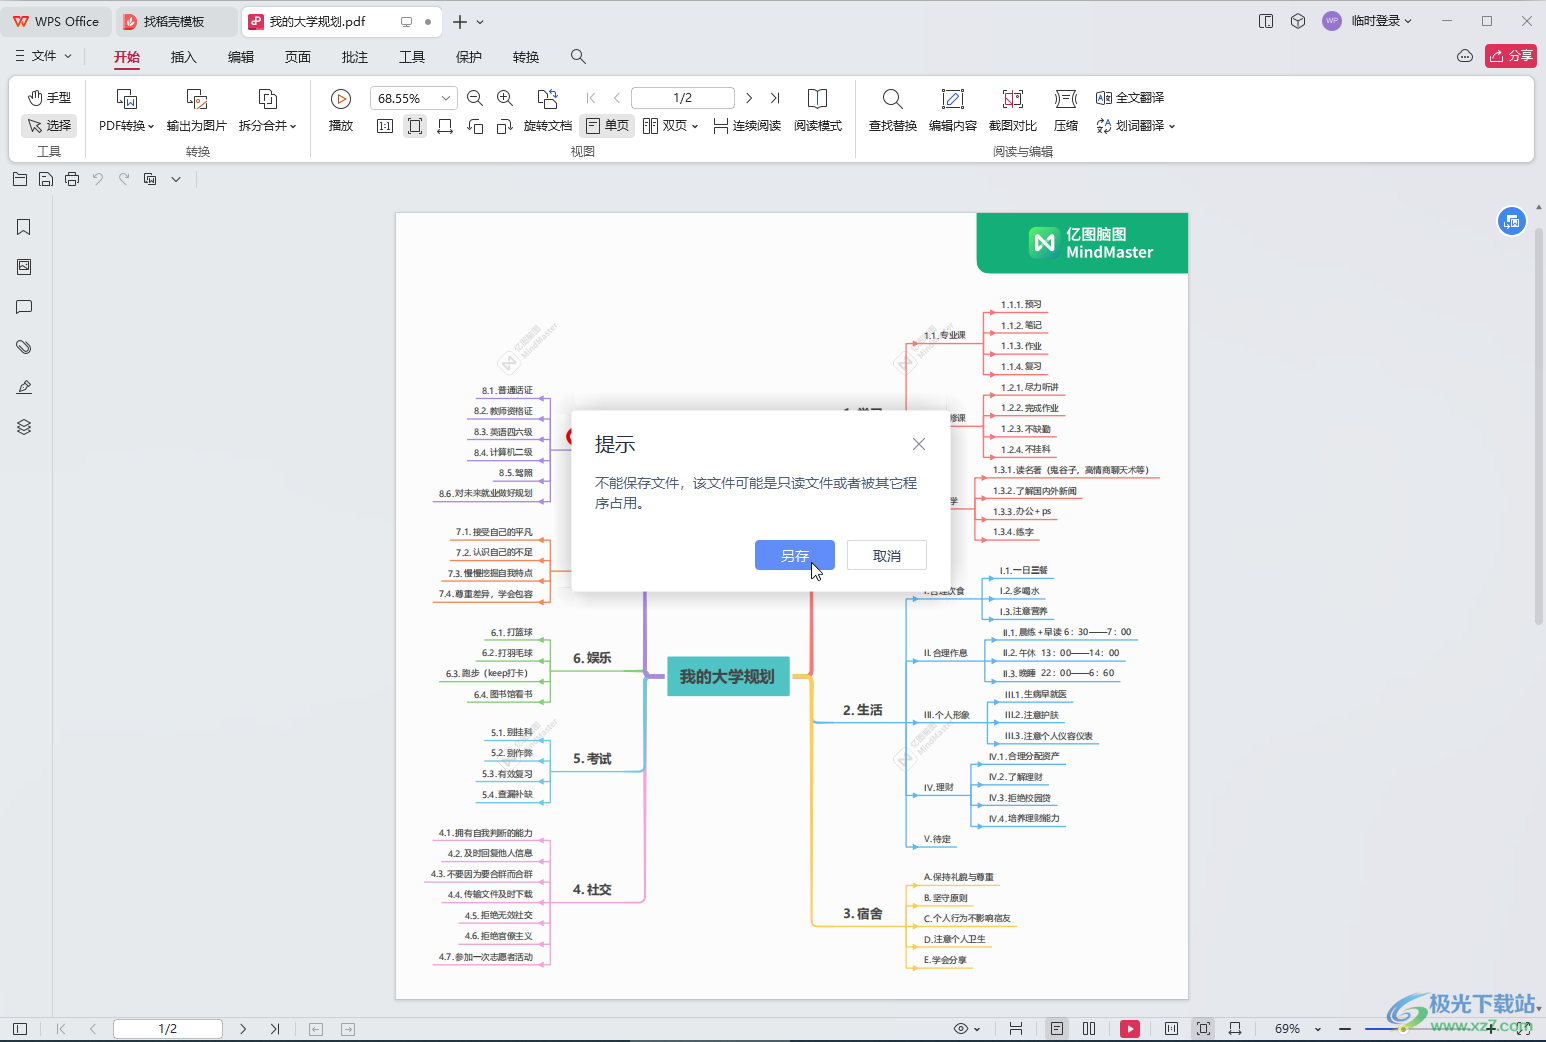Click the ribbon zoom in magnifier
This screenshot has height=1042, width=1546.
(505, 98)
